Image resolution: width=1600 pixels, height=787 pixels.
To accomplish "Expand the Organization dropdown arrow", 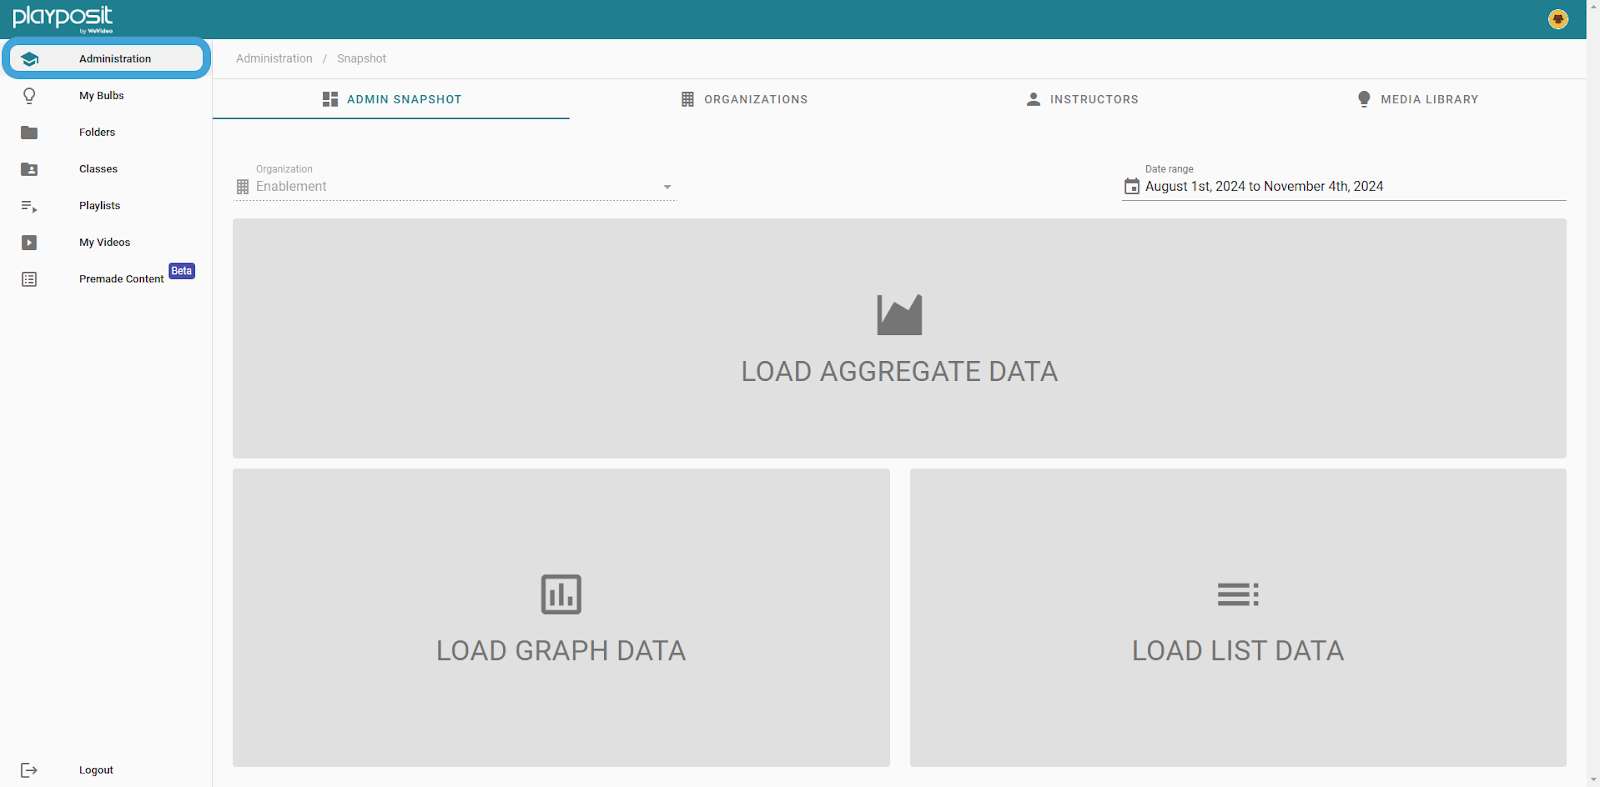I will click(667, 187).
